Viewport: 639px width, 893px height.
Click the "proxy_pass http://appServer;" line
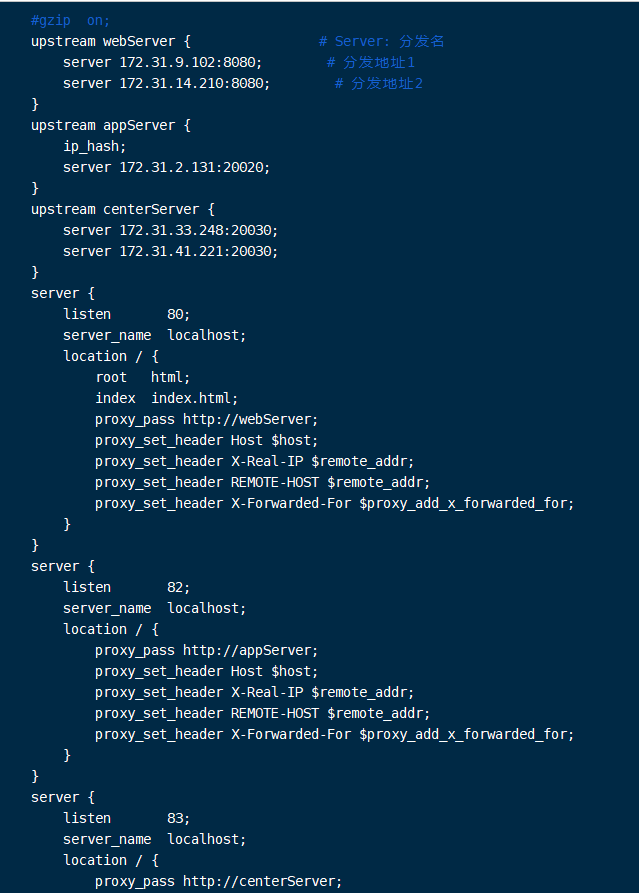click(x=207, y=650)
